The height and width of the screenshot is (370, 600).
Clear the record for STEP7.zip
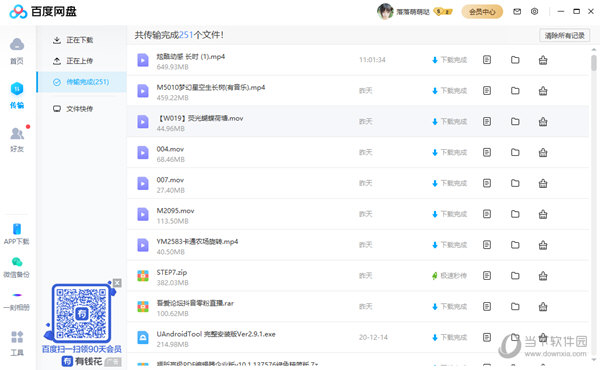coord(543,275)
